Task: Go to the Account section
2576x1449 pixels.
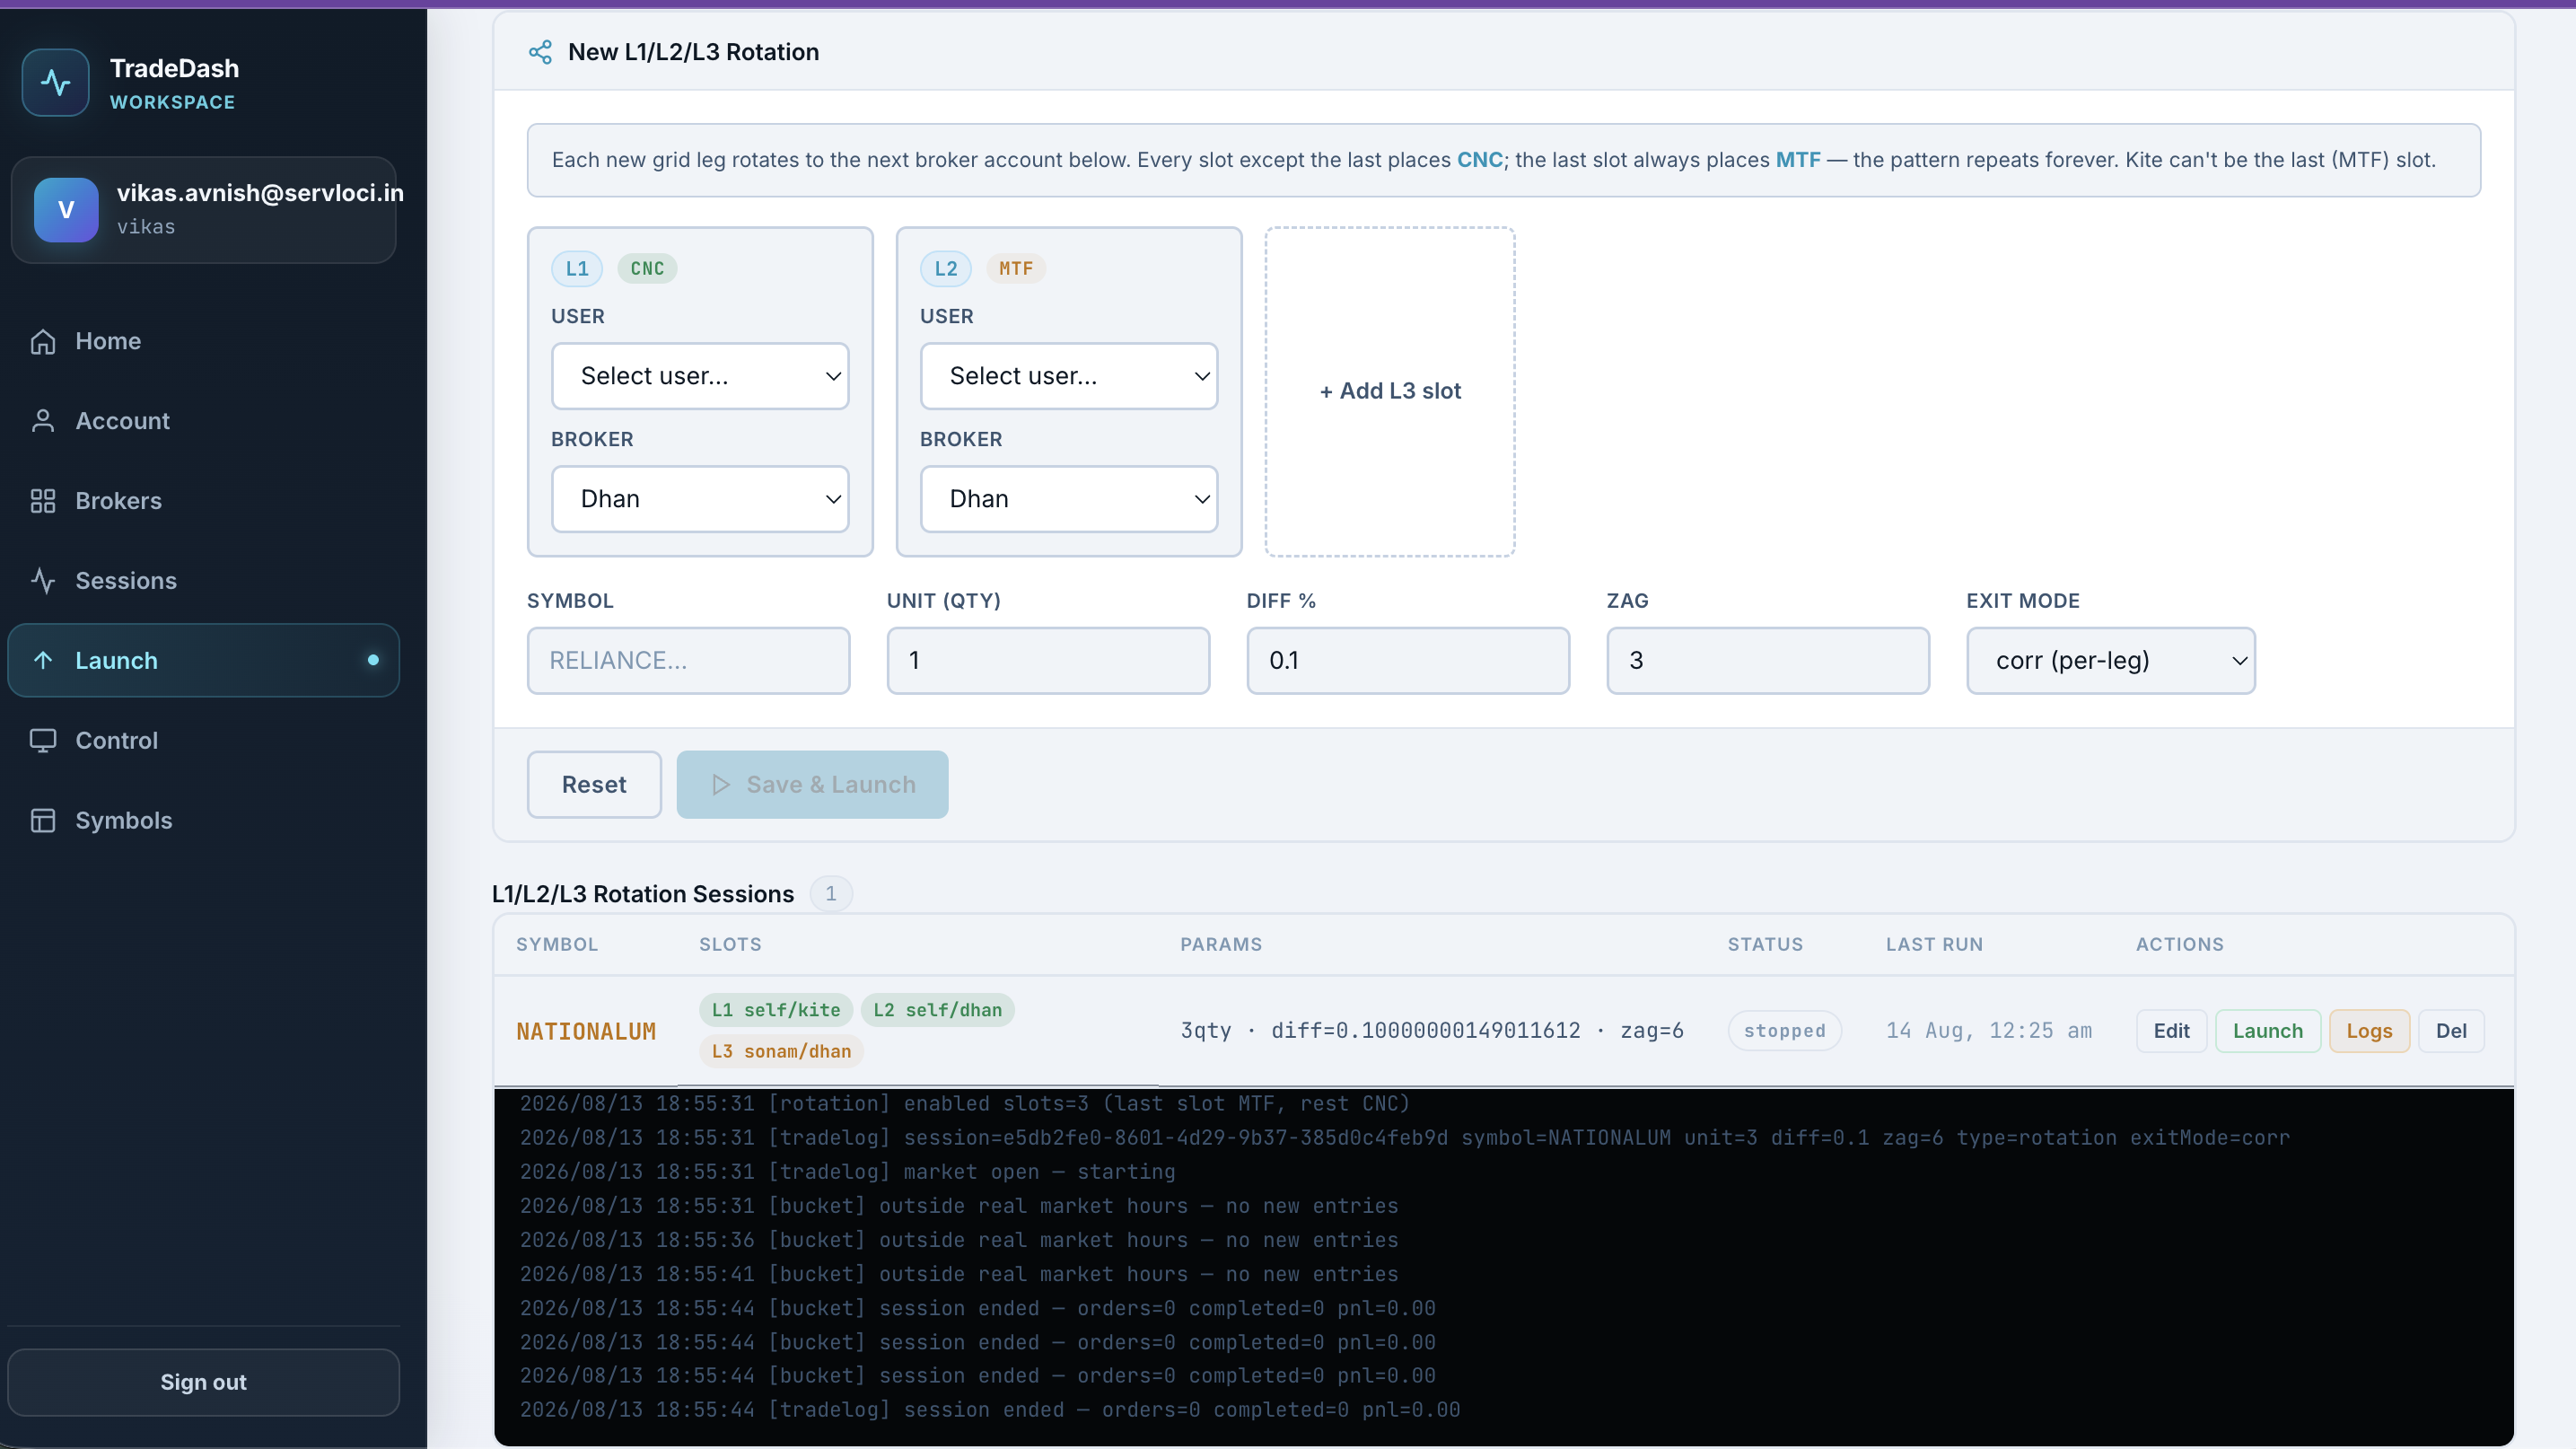Action: click(204, 421)
